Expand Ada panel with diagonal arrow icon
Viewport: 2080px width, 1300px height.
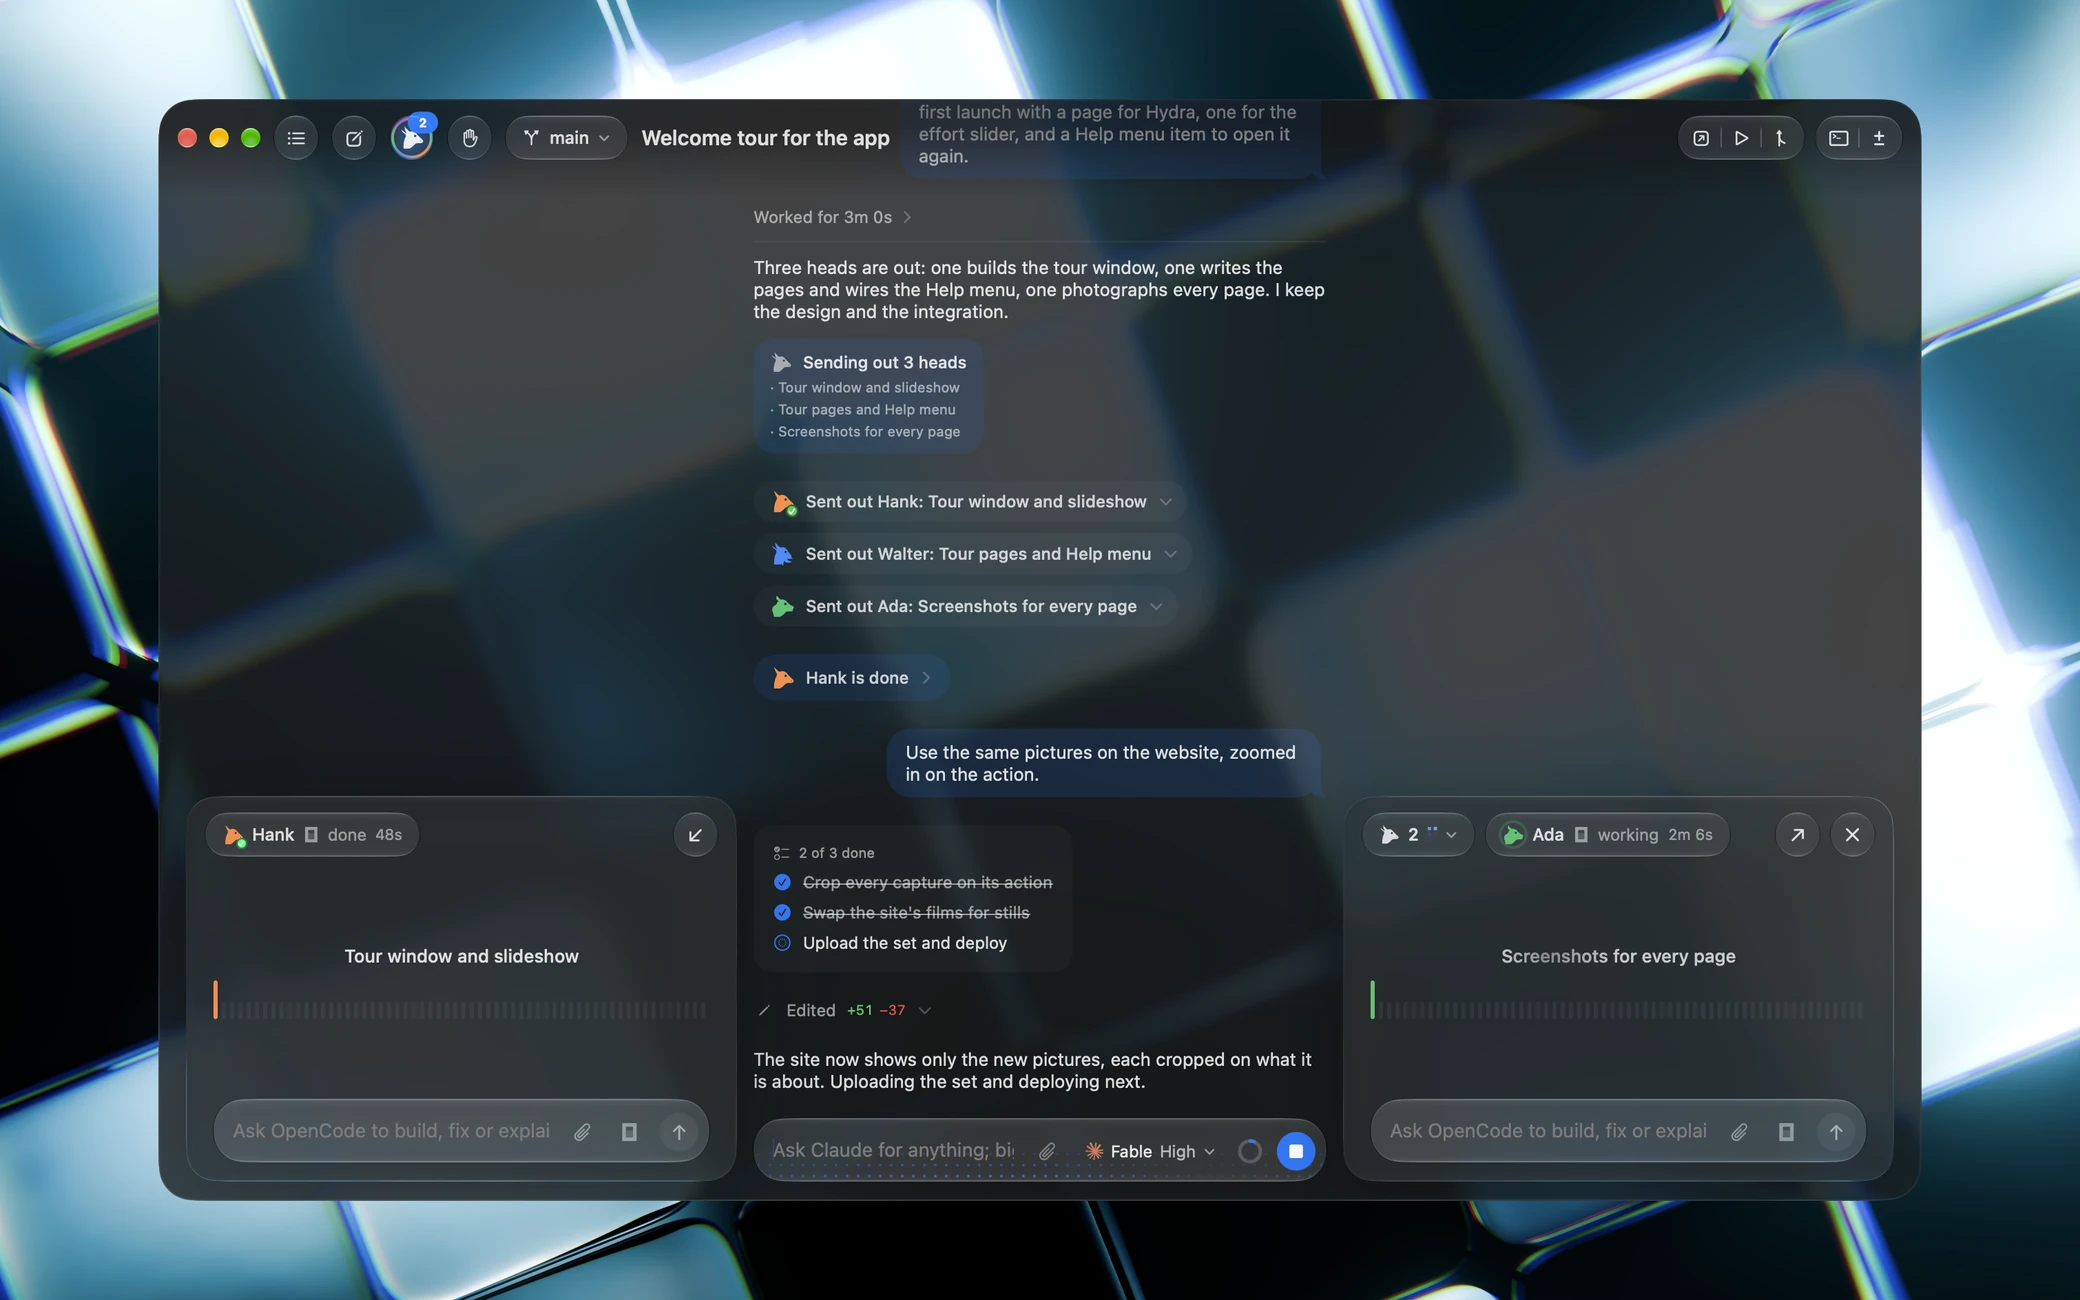(x=1797, y=835)
